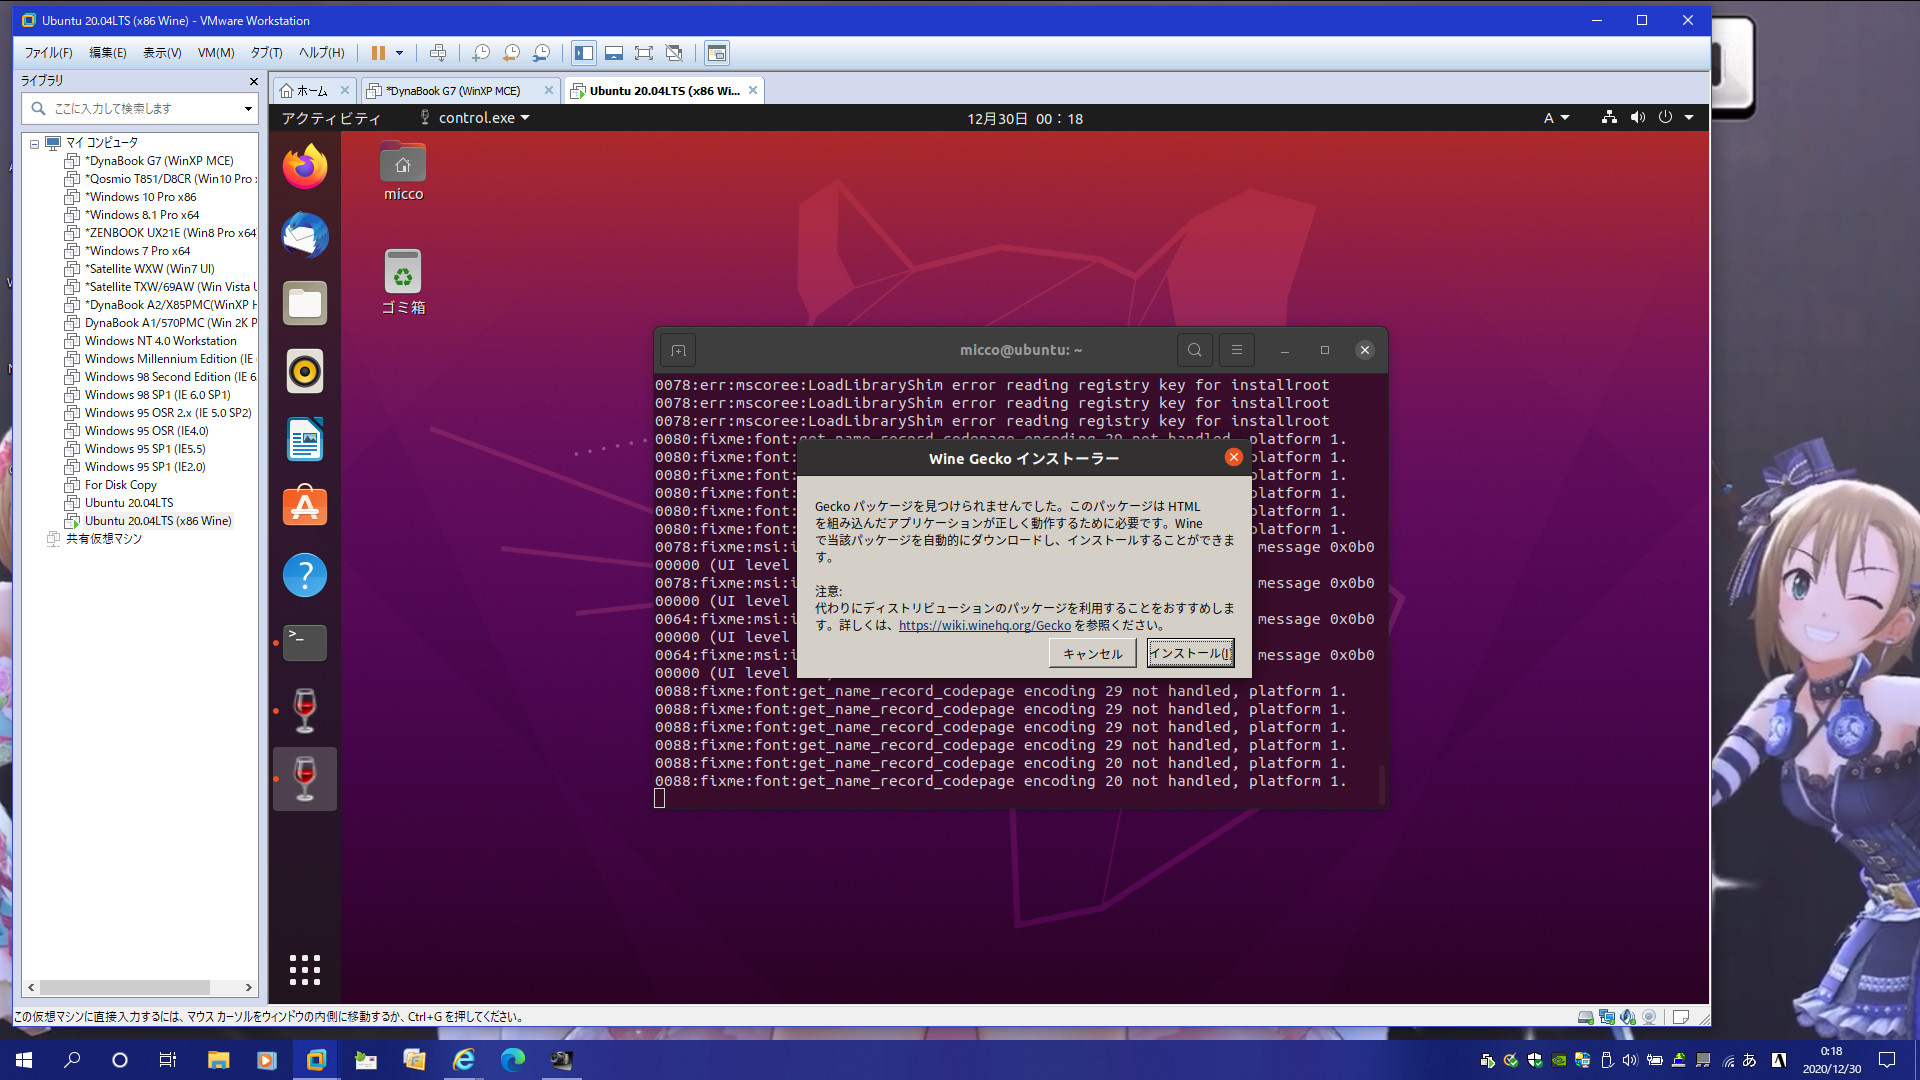
Task: Open the control.exe app menu dropdown
Action: [474, 118]
